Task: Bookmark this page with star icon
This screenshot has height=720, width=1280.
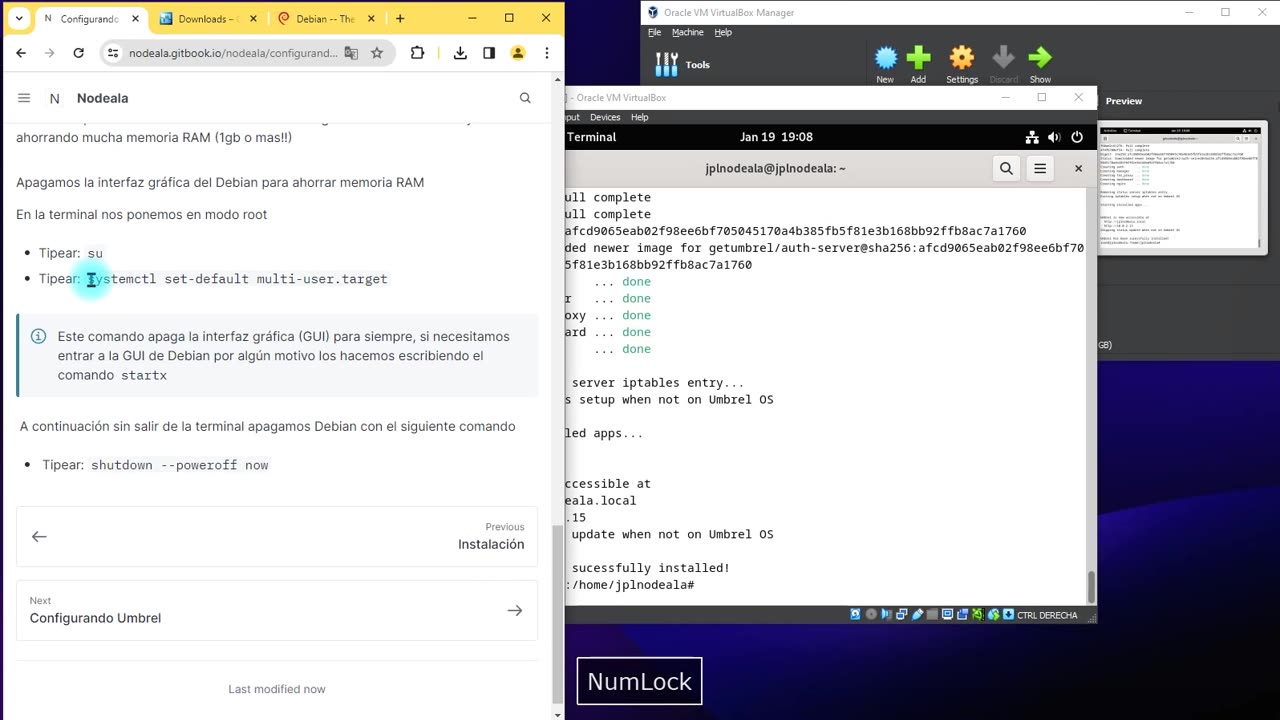Action: pos(377,53)
